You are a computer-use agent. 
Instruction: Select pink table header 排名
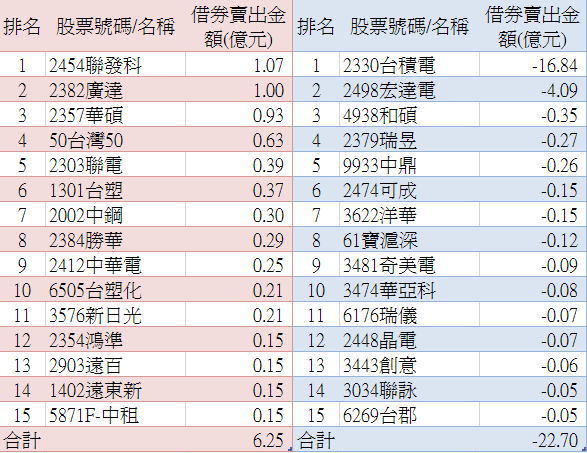tap(22, 27)
